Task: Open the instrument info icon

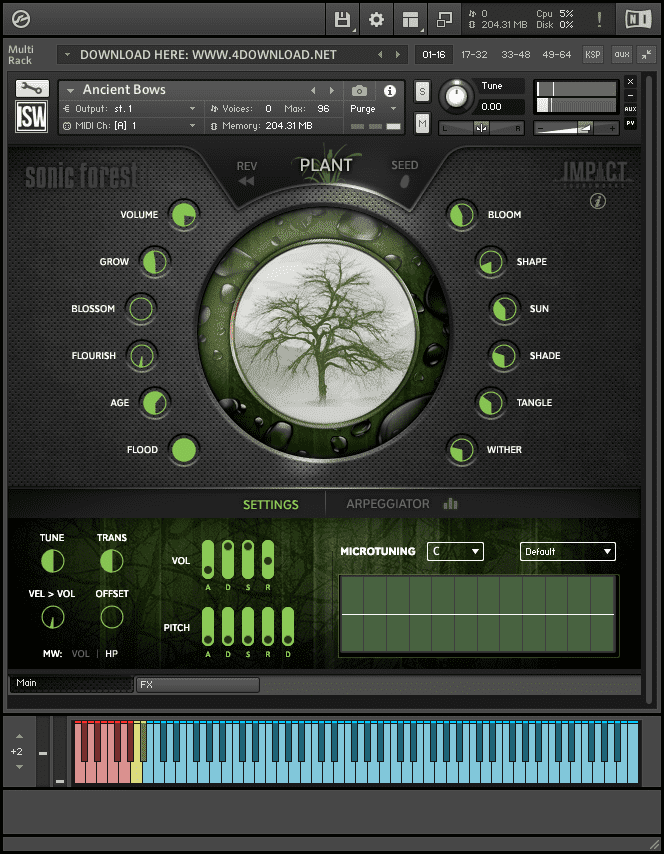Action: [389, 91]
